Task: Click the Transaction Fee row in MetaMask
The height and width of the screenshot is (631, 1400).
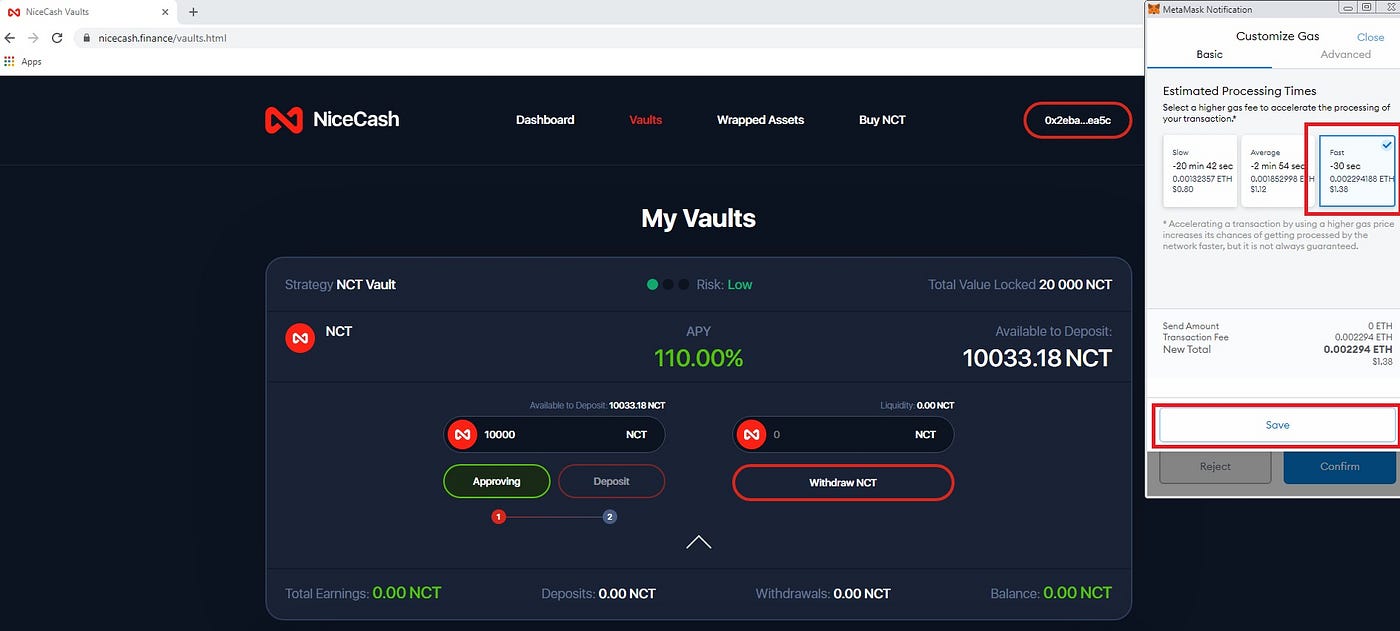Action: (1277, 338)
